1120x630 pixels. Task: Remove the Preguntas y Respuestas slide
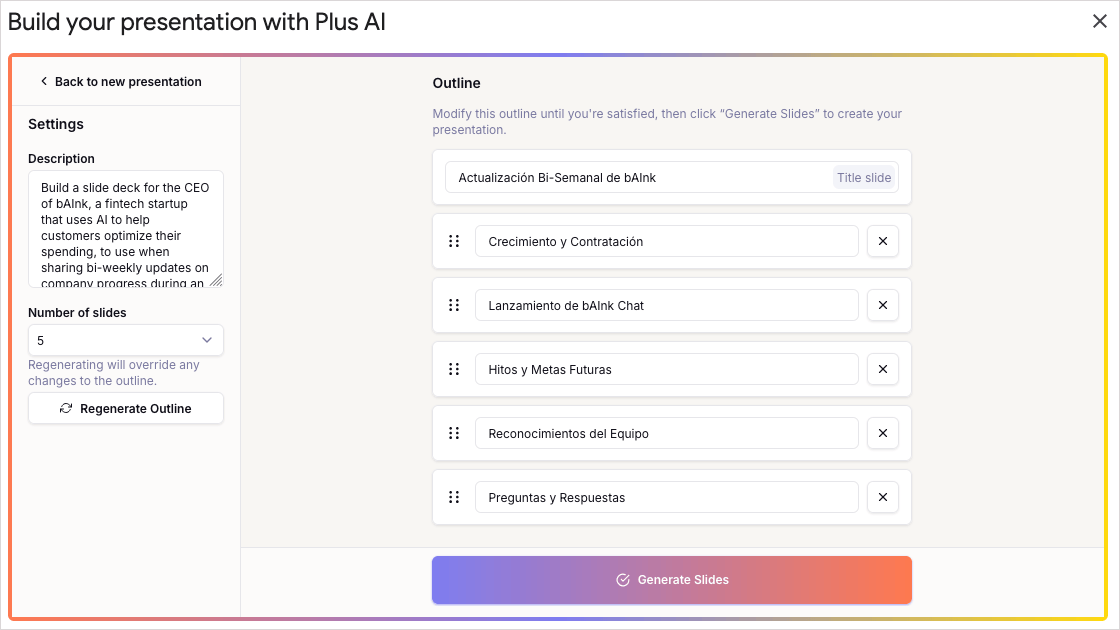click(882, 497)
